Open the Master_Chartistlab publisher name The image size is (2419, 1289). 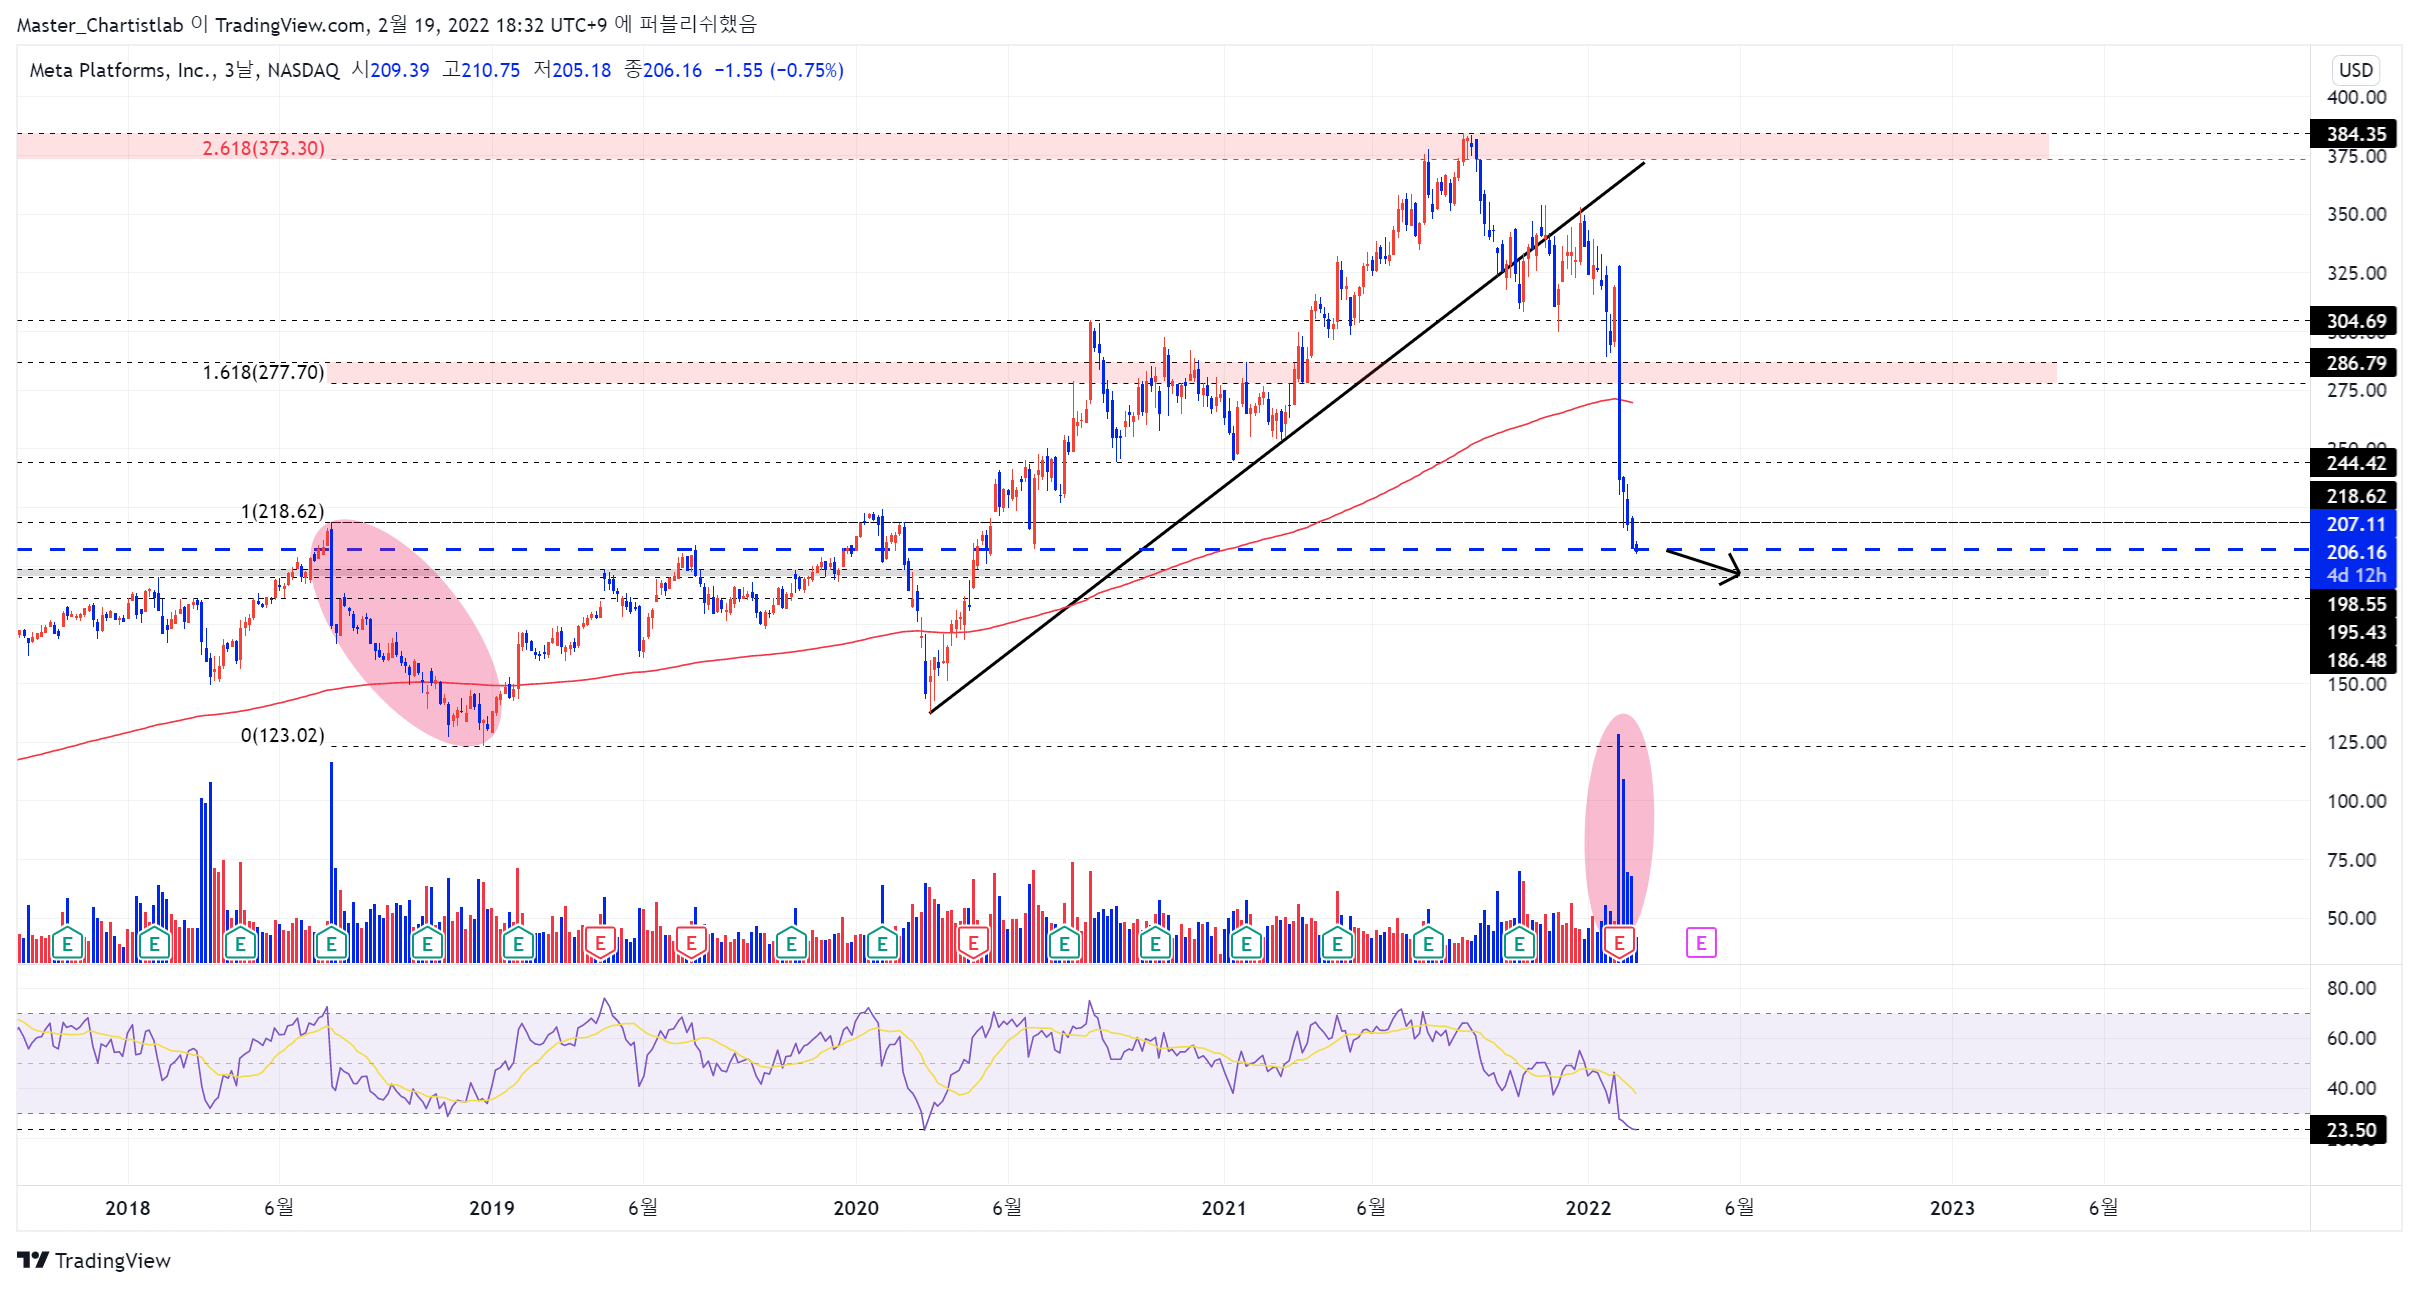pos(100,25)
